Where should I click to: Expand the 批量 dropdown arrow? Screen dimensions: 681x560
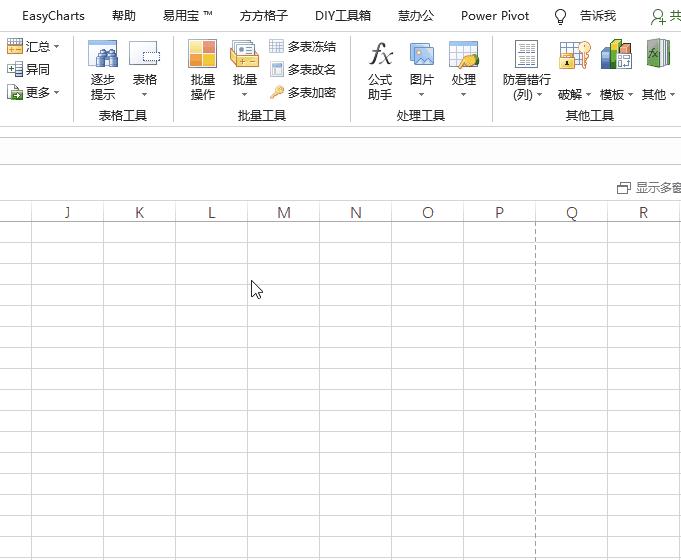click(x=244, y=94)
